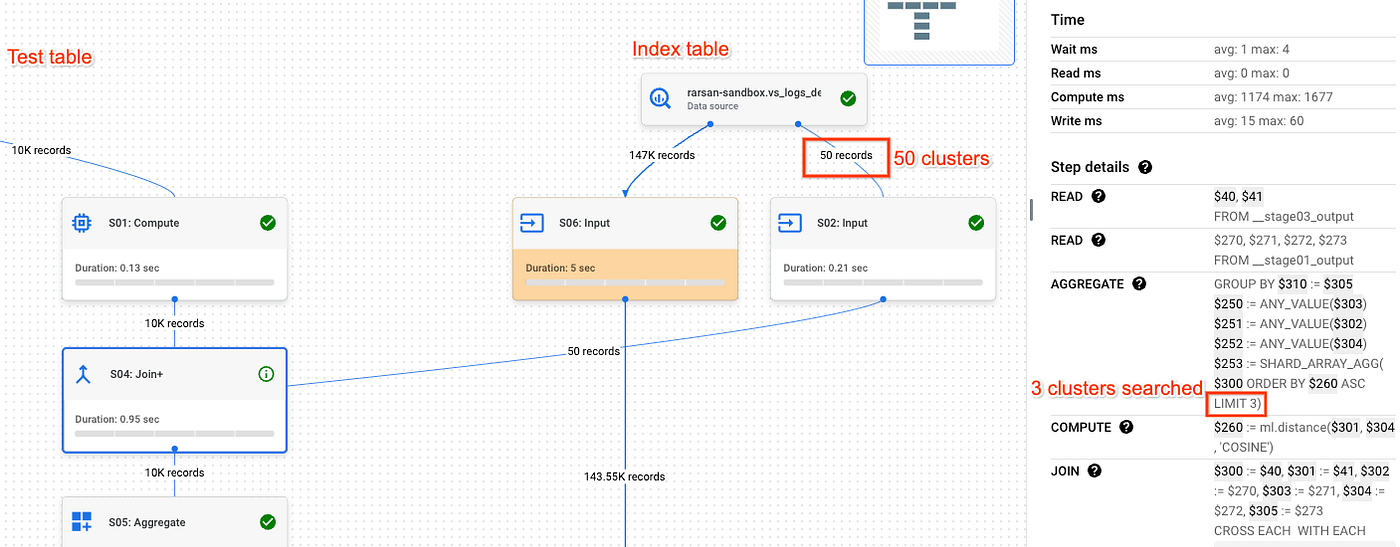Viewport: 1400px width, 547px height.
Task: Select the S05: Aggregate stage node
Action: [x=175, y=522]
